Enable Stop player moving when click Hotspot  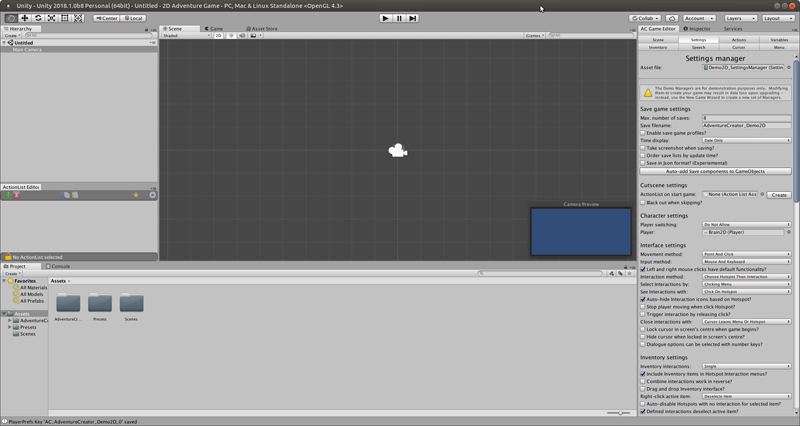643,307
